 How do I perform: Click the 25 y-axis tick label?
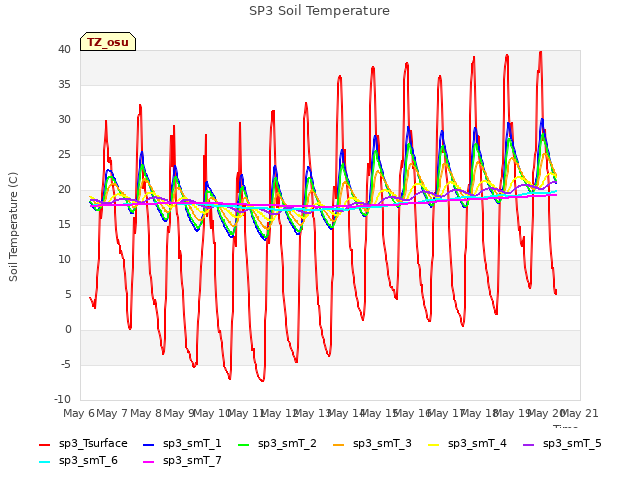pyautogui.click(x=64, y=155)
